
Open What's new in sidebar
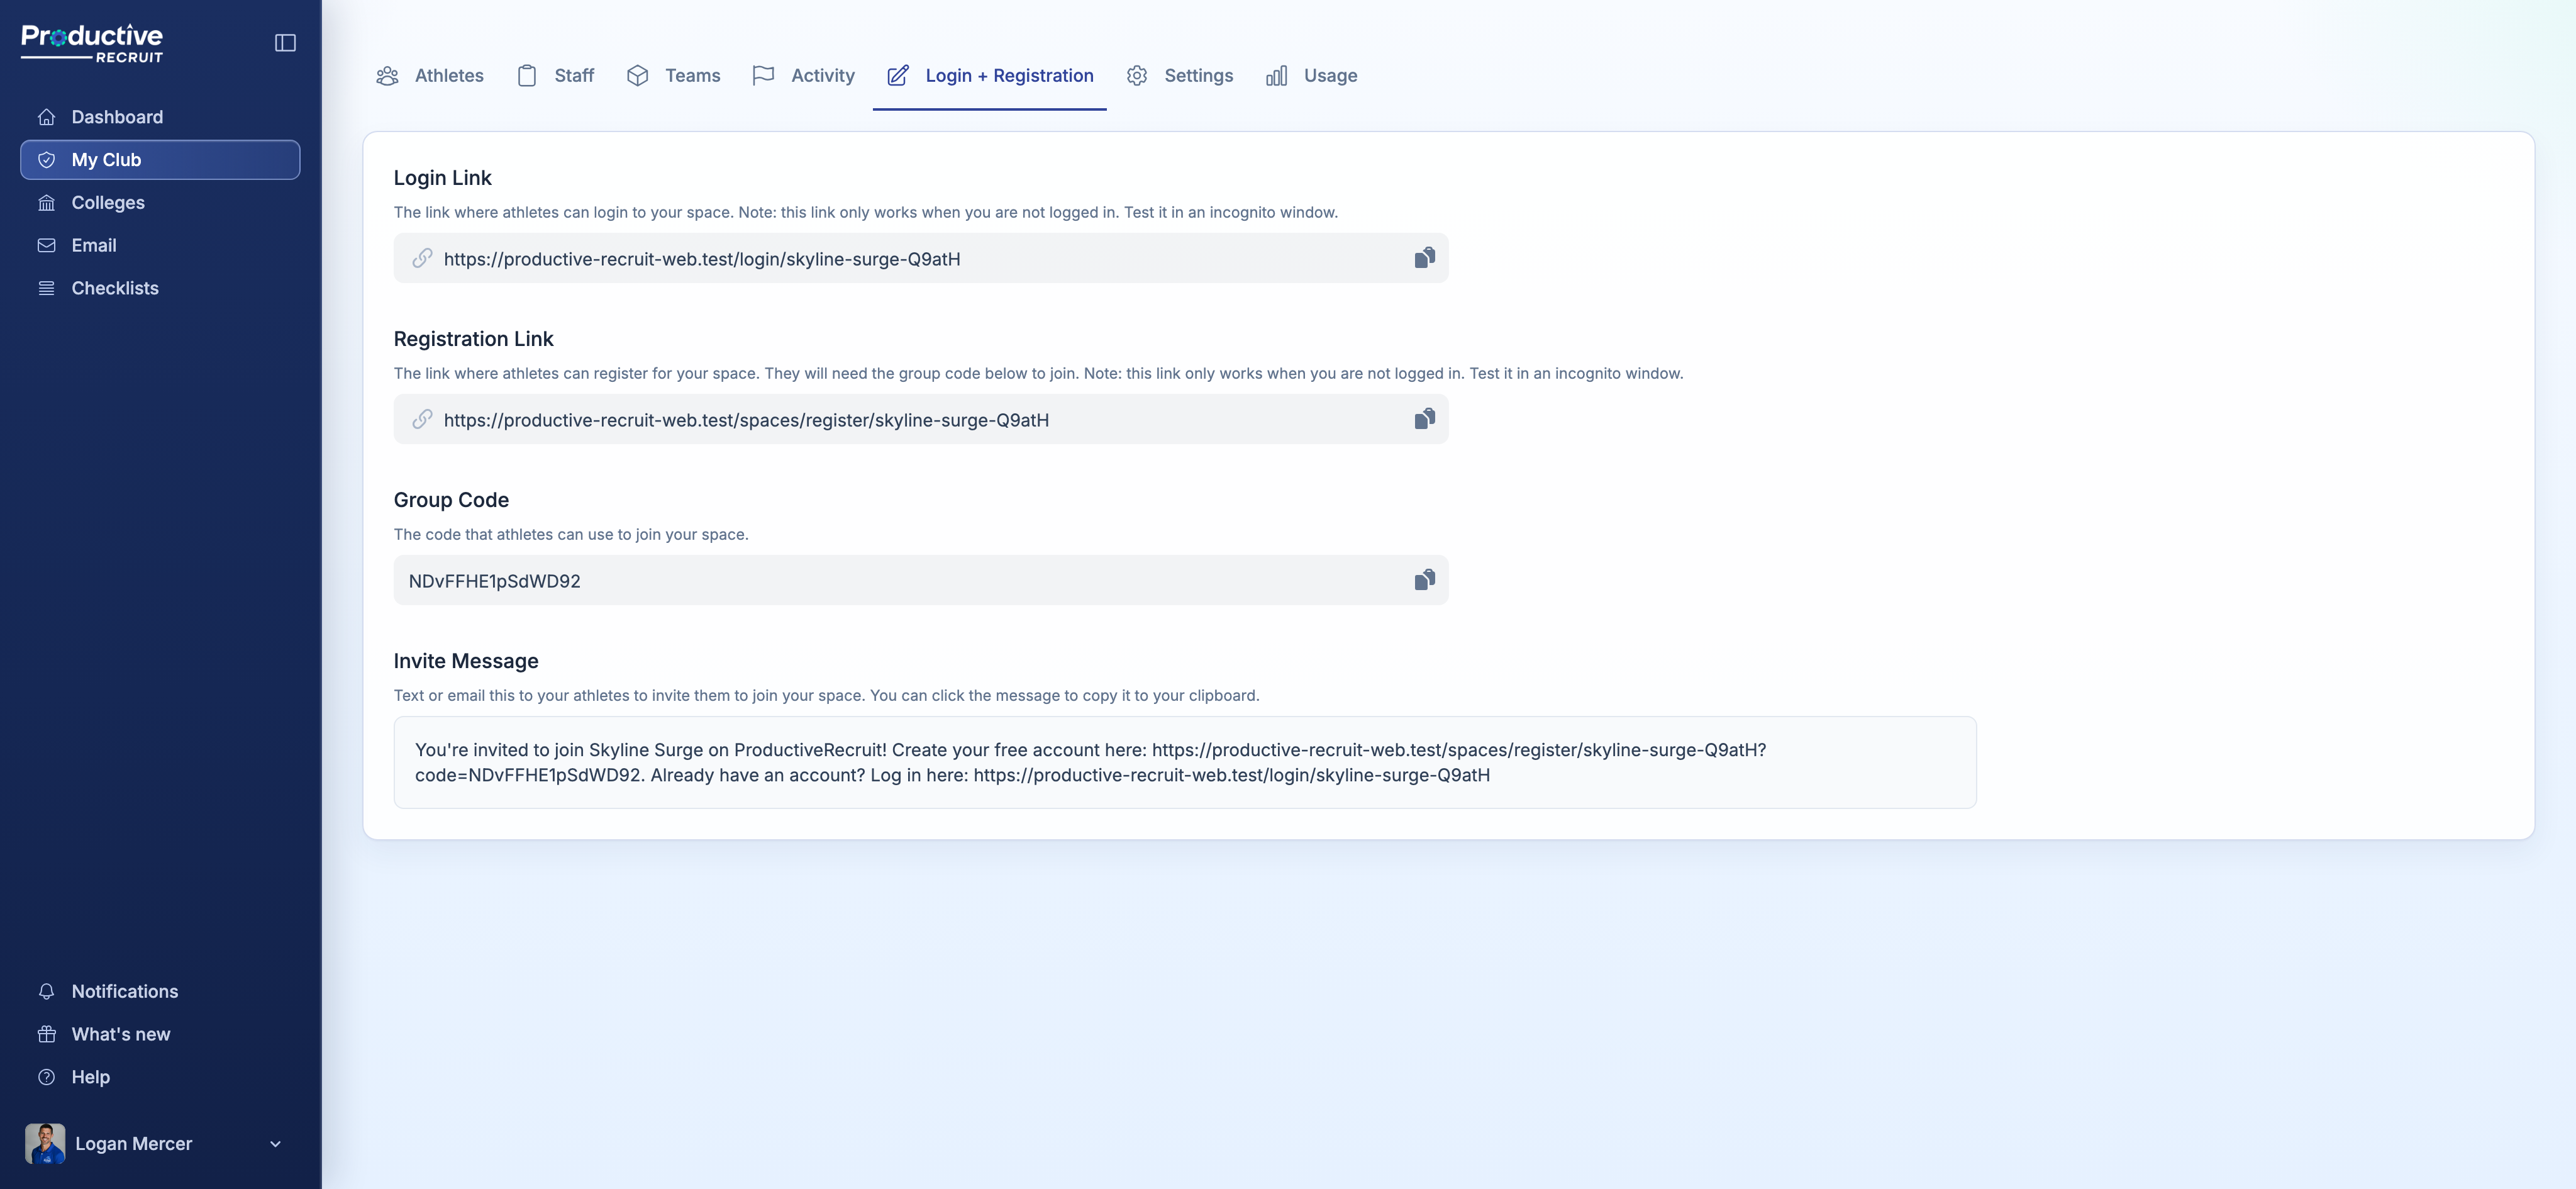[x=160, y=1035]
